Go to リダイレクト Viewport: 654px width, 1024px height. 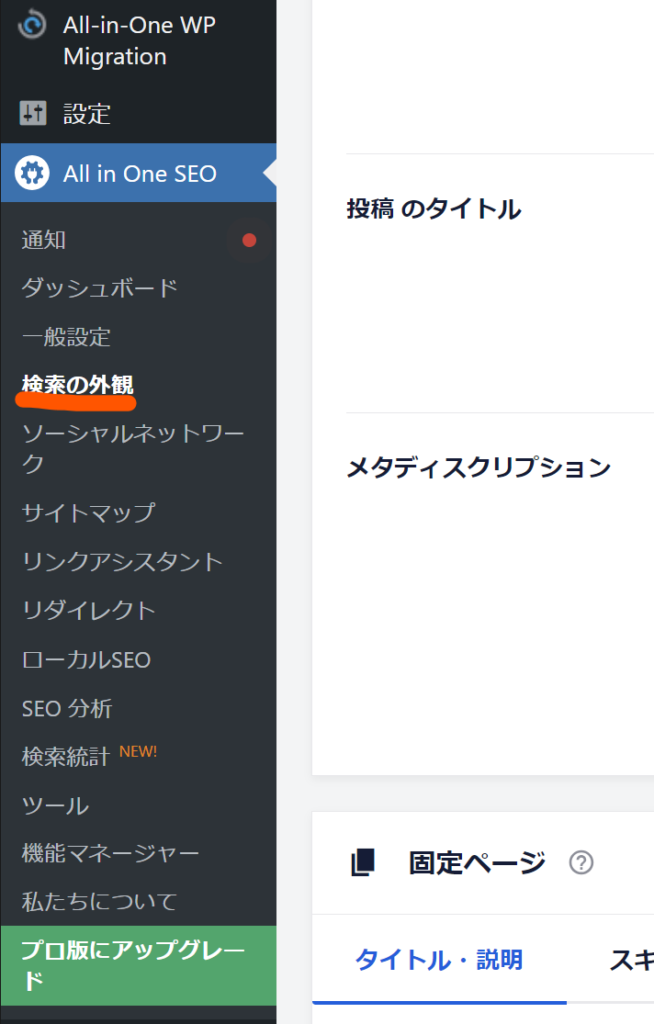tap(89, 610)
